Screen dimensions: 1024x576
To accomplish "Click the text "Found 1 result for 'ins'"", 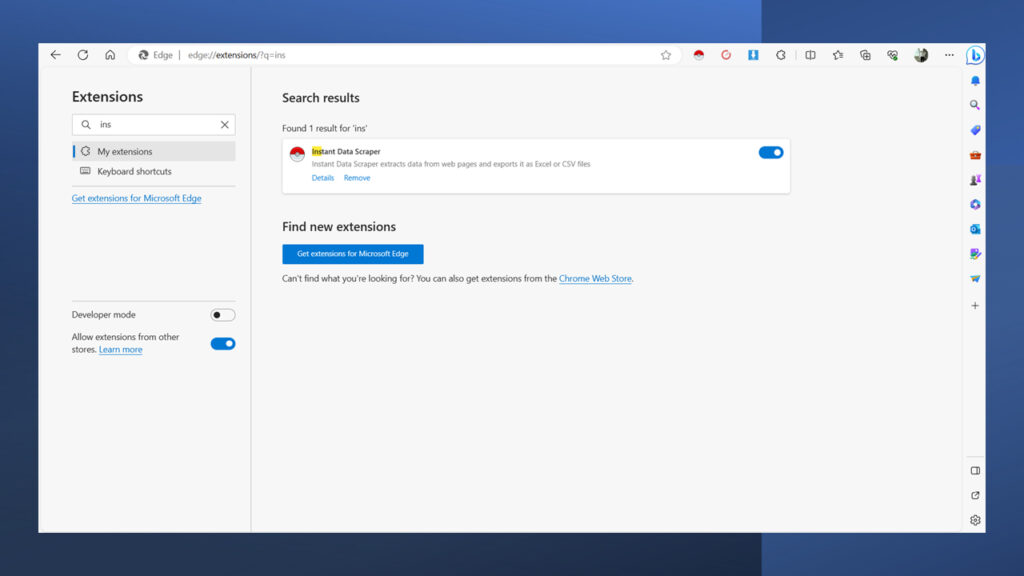I will (x=325, y=129).
